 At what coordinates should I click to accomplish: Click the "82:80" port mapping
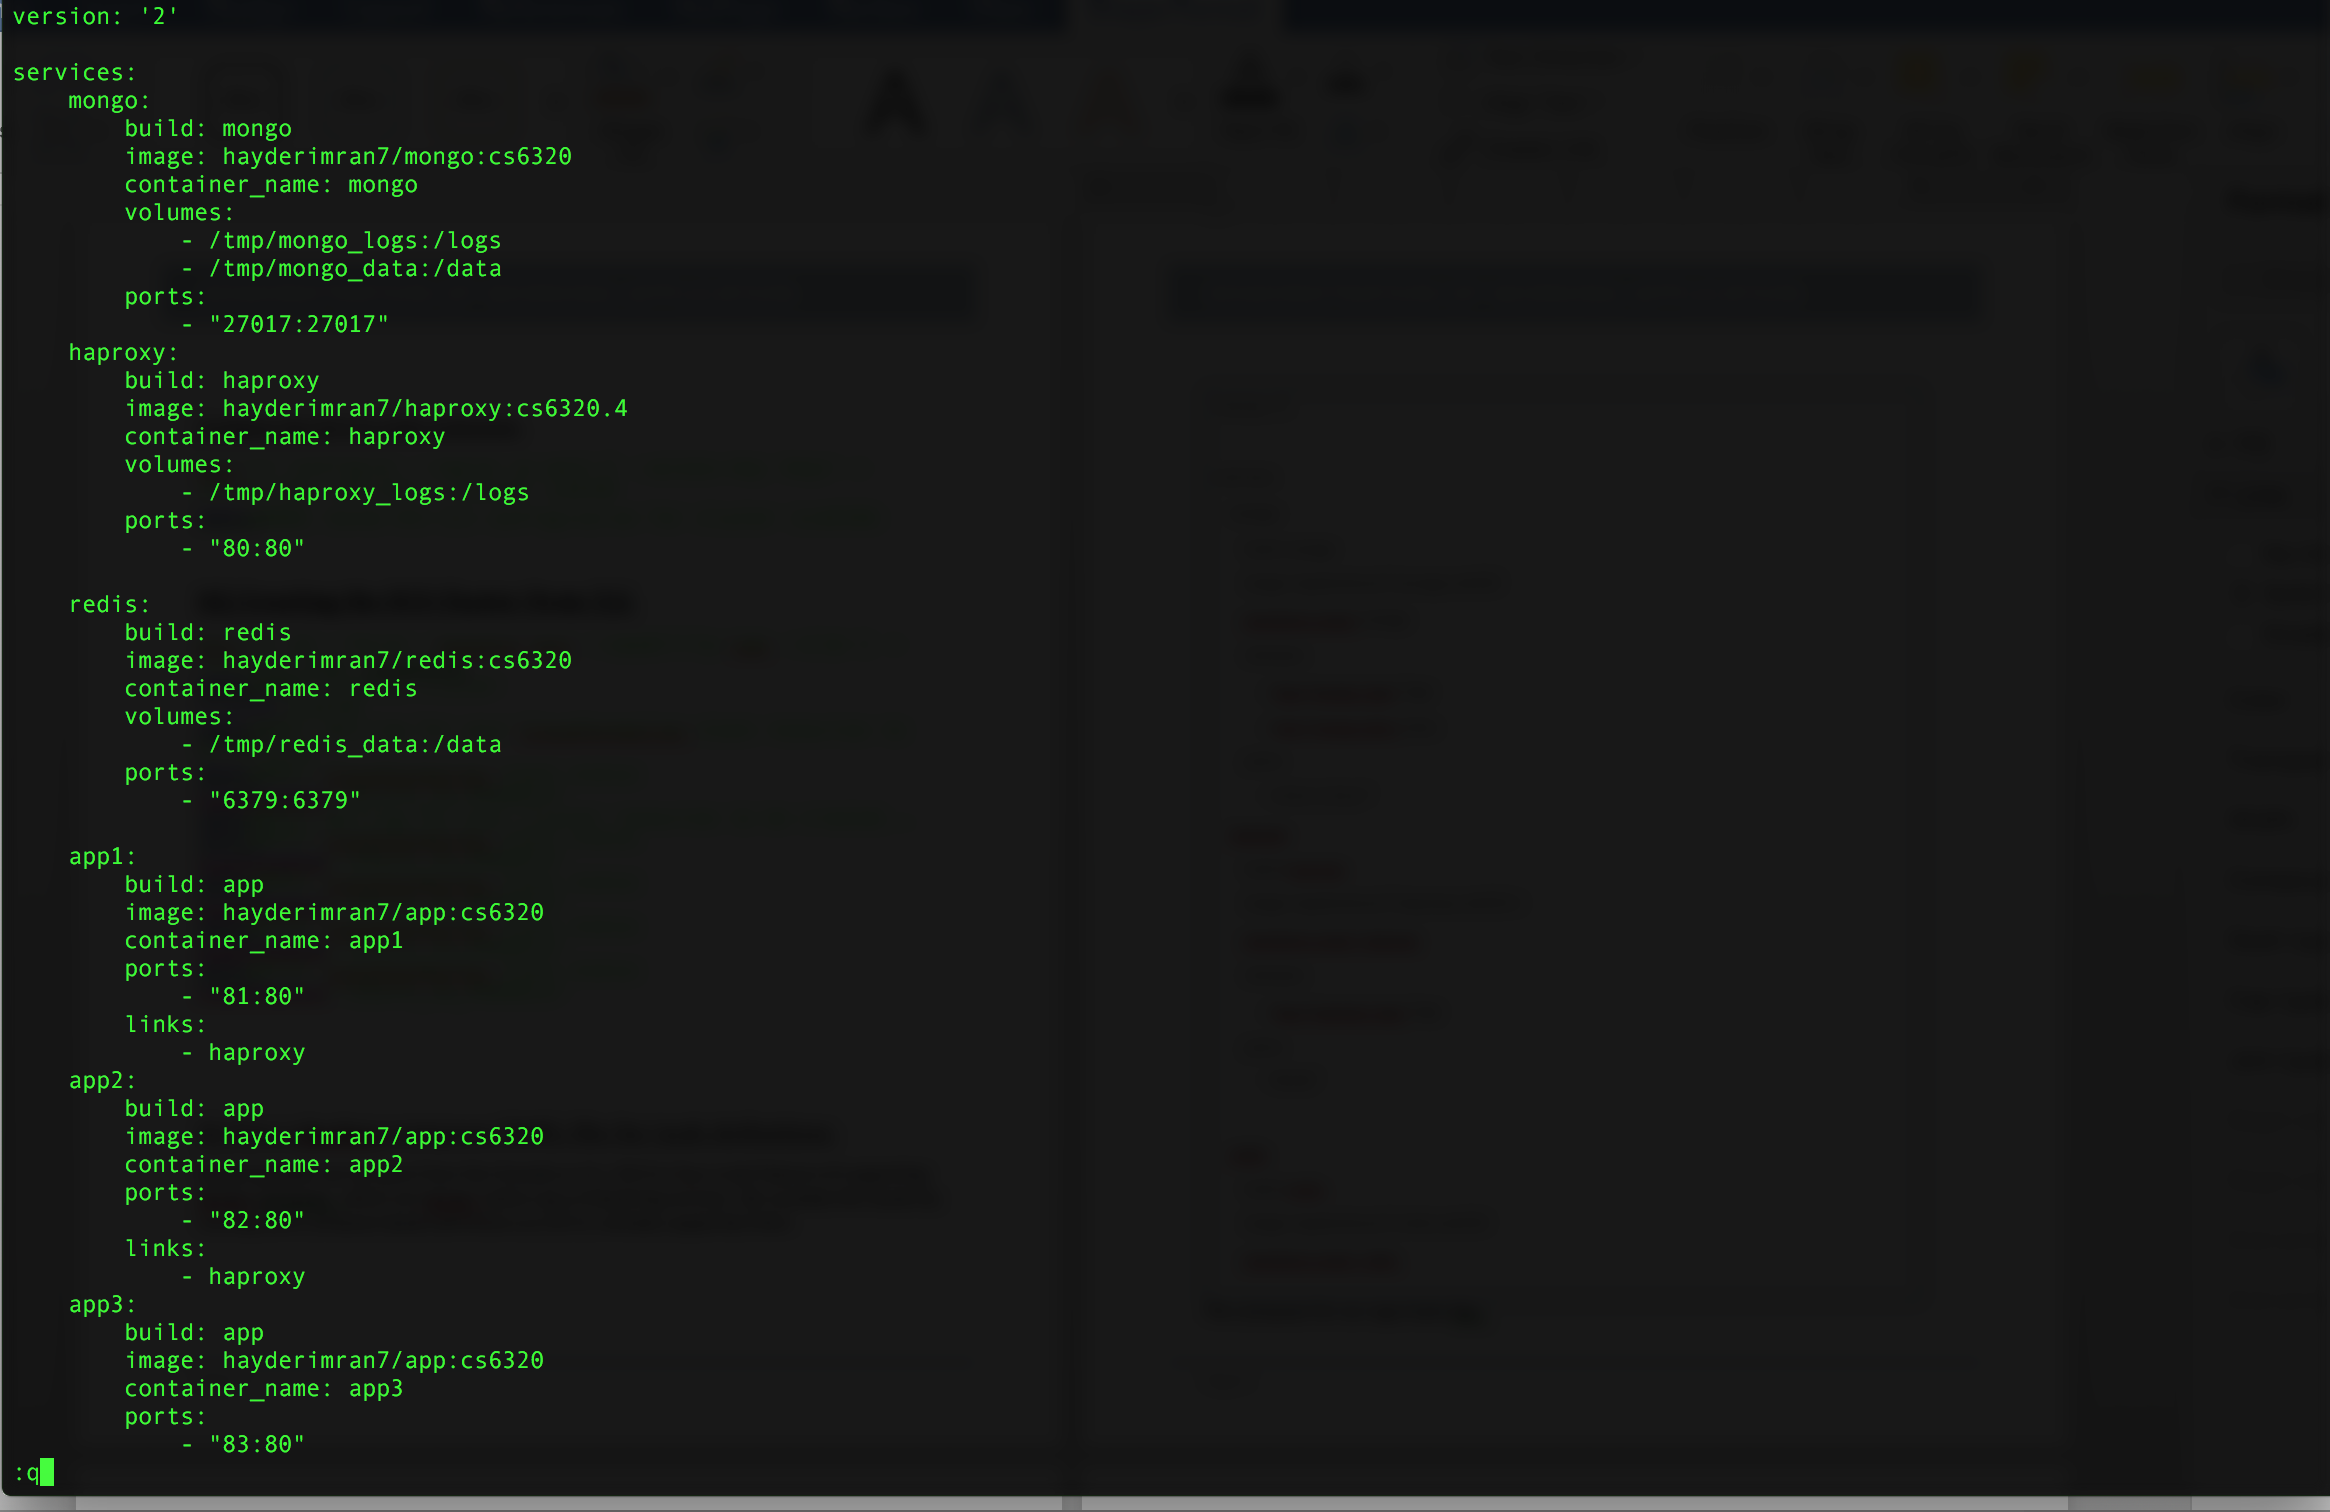256,1220
